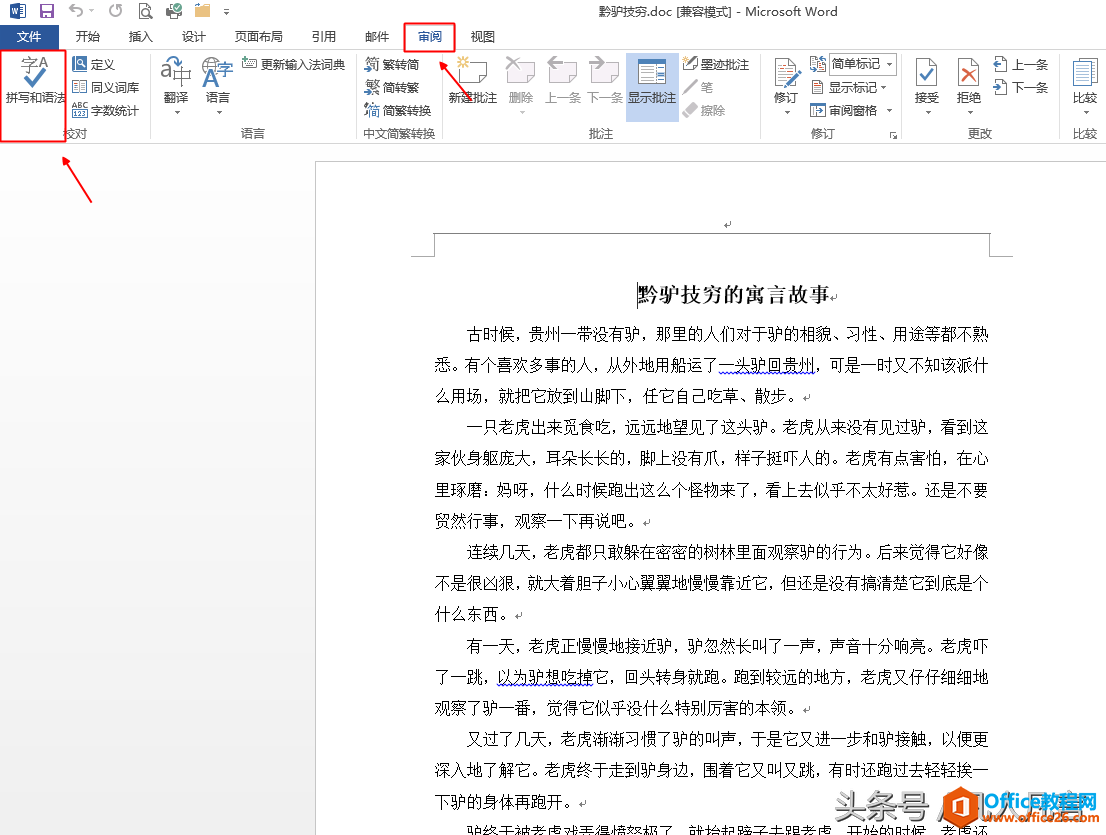Switch to the 设计 tab
This screenshot has width=1106, height=835.
click(x=193, y=37)
